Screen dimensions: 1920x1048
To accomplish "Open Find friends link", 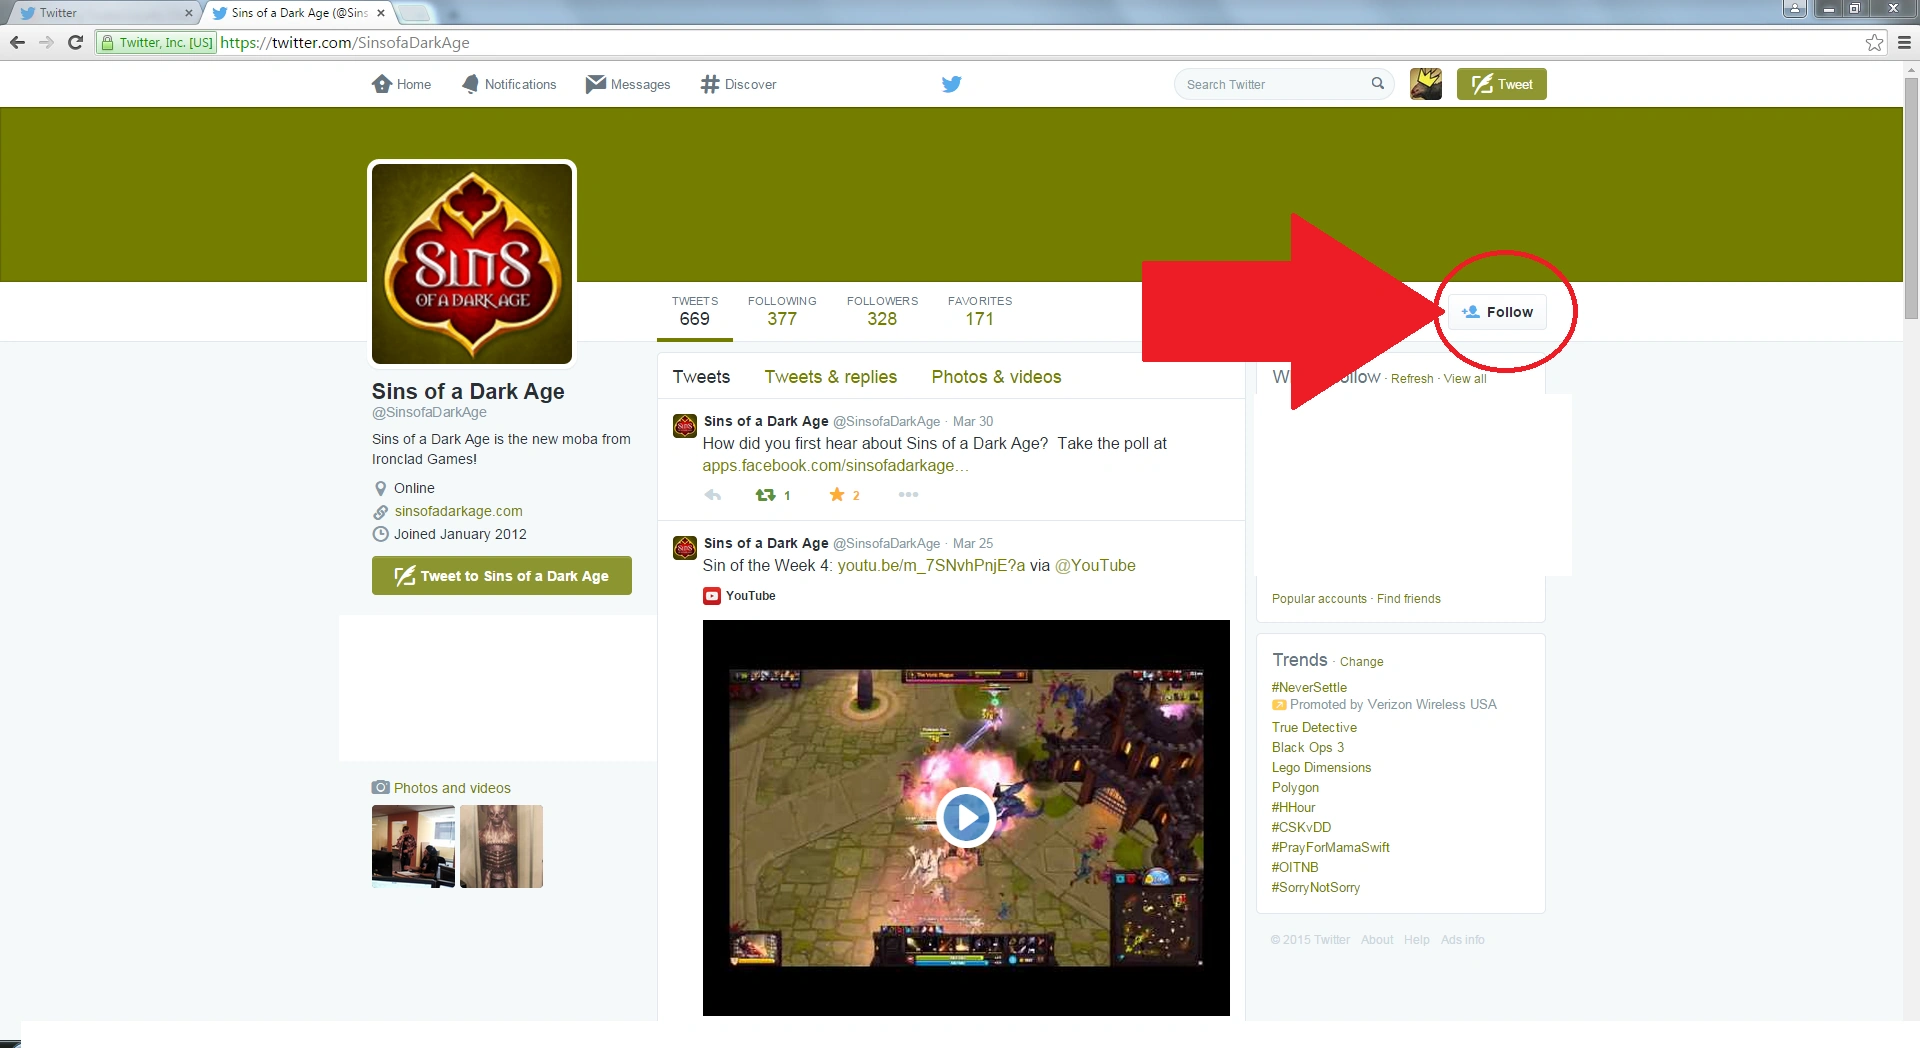I will pos(1409,599).
